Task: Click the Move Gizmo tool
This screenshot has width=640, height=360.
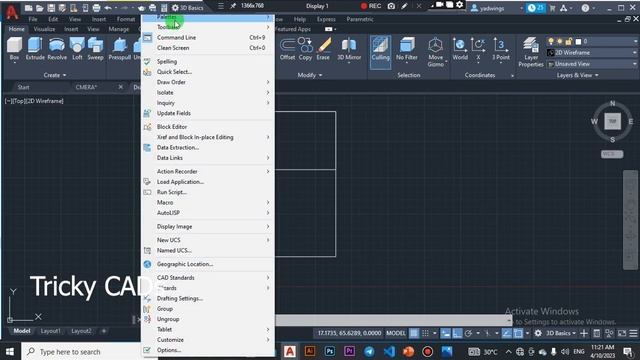Action: 436,52
